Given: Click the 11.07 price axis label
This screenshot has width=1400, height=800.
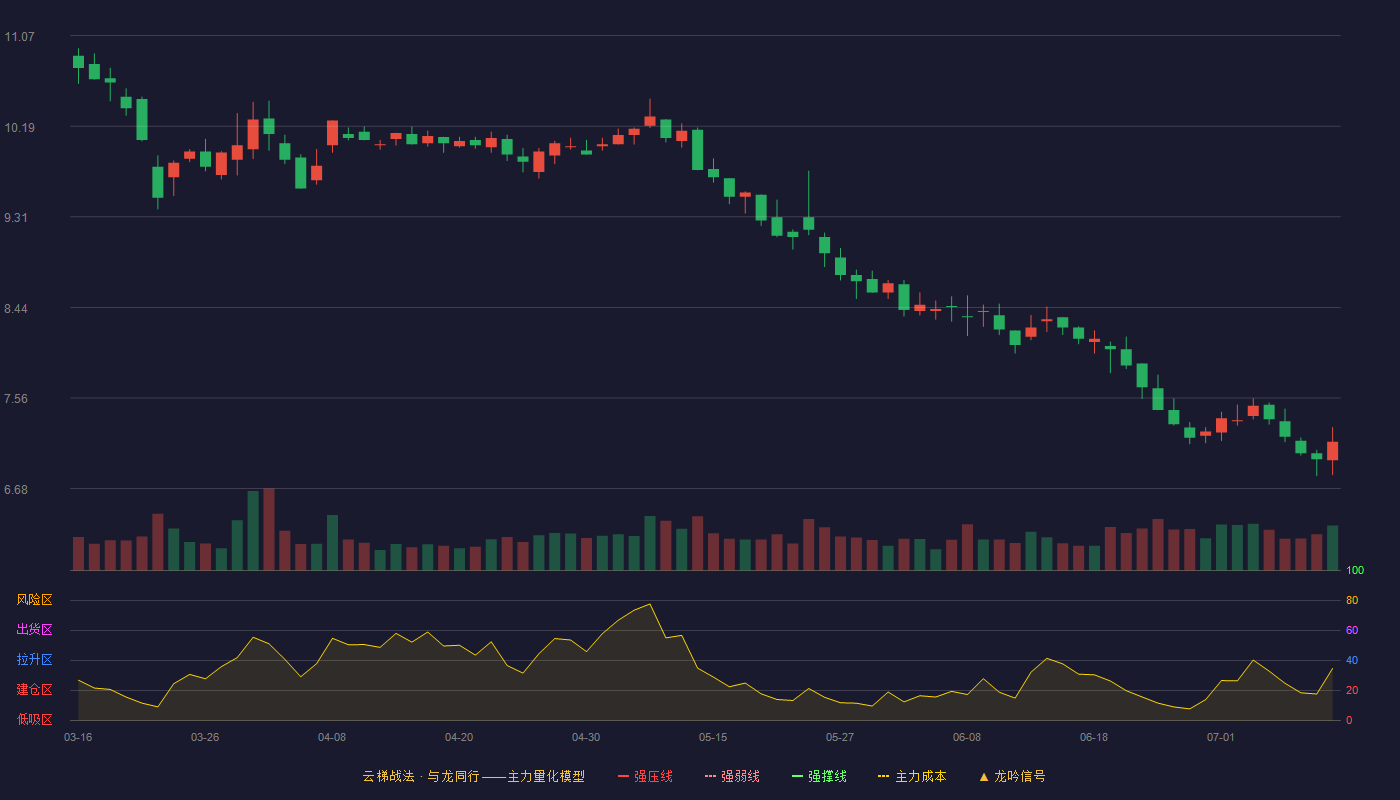Looking at the screenshot, I should point(19,37).
